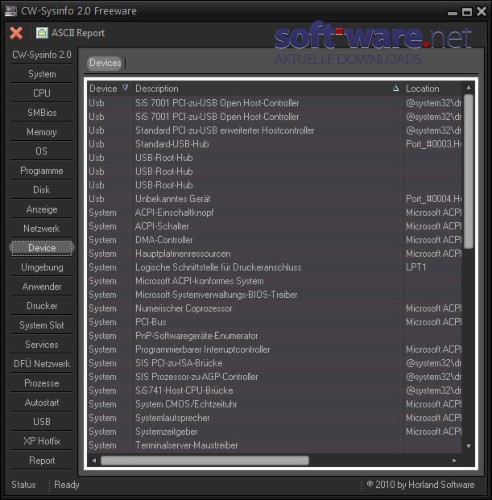Image resolution: width=492 pixels, height=500 pixels.
Task: Click the horizontal scrollbar thumb
Action: click(x=205, y=460)
